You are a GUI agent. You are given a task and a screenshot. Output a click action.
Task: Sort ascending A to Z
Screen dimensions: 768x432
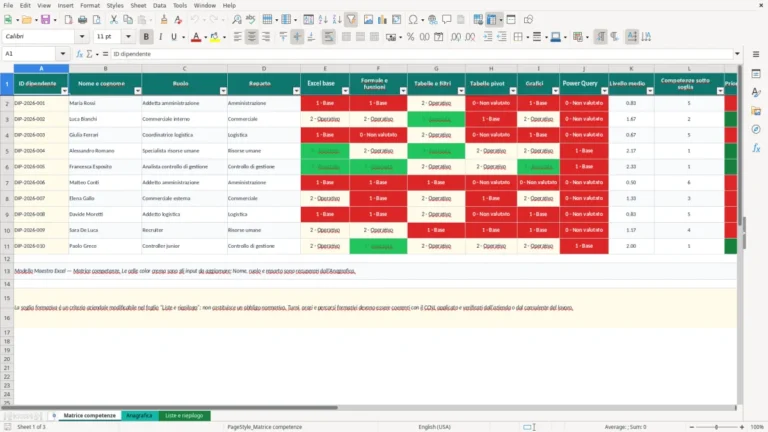(323, 20)
